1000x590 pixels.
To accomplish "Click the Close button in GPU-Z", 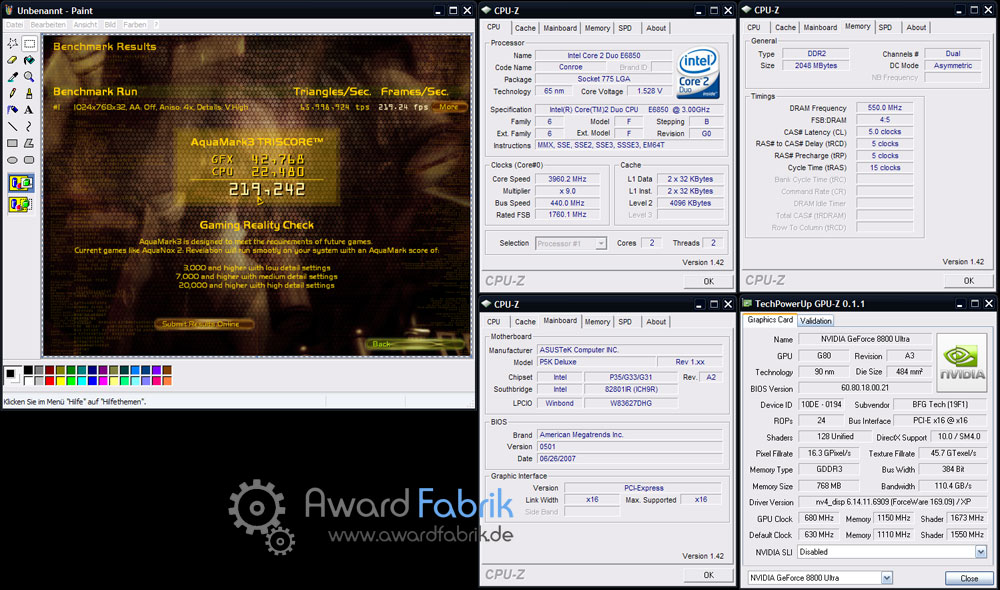I will pyautogui.click(x=969, y=579).
